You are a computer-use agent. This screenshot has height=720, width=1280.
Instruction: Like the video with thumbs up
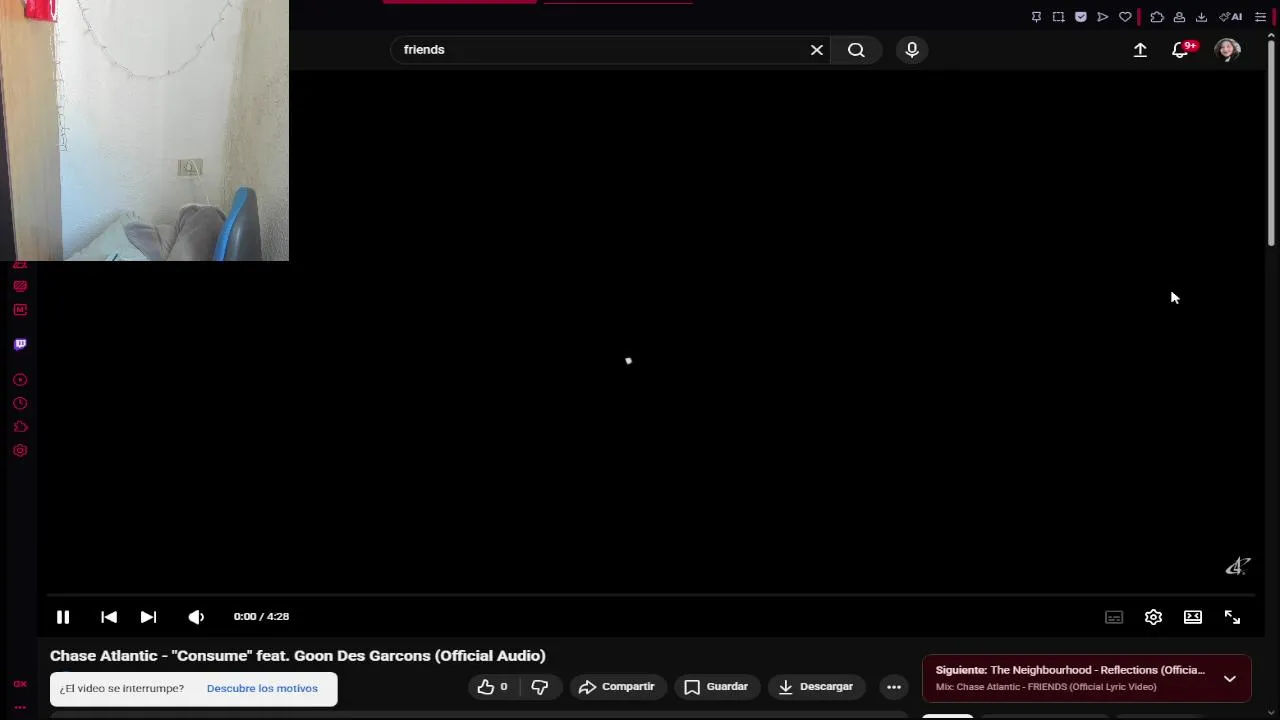[493, 687]
